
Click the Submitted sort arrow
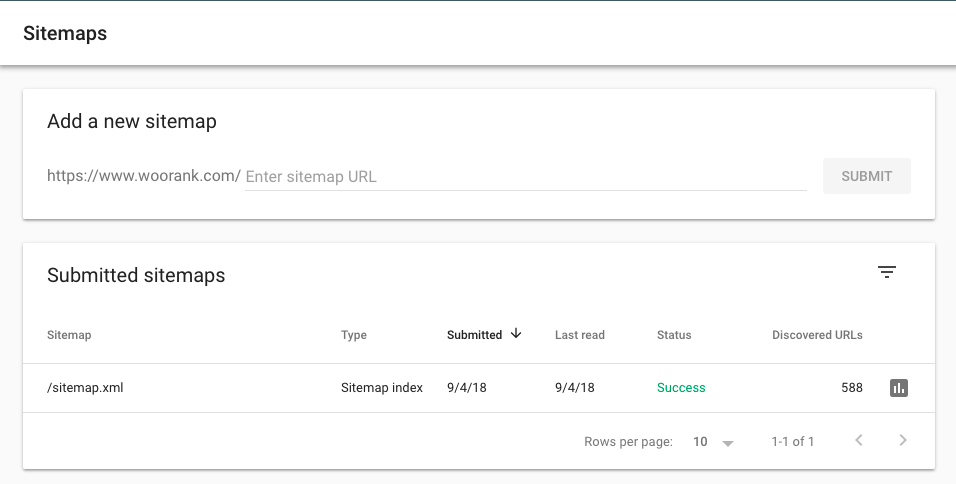coord(516,334)
